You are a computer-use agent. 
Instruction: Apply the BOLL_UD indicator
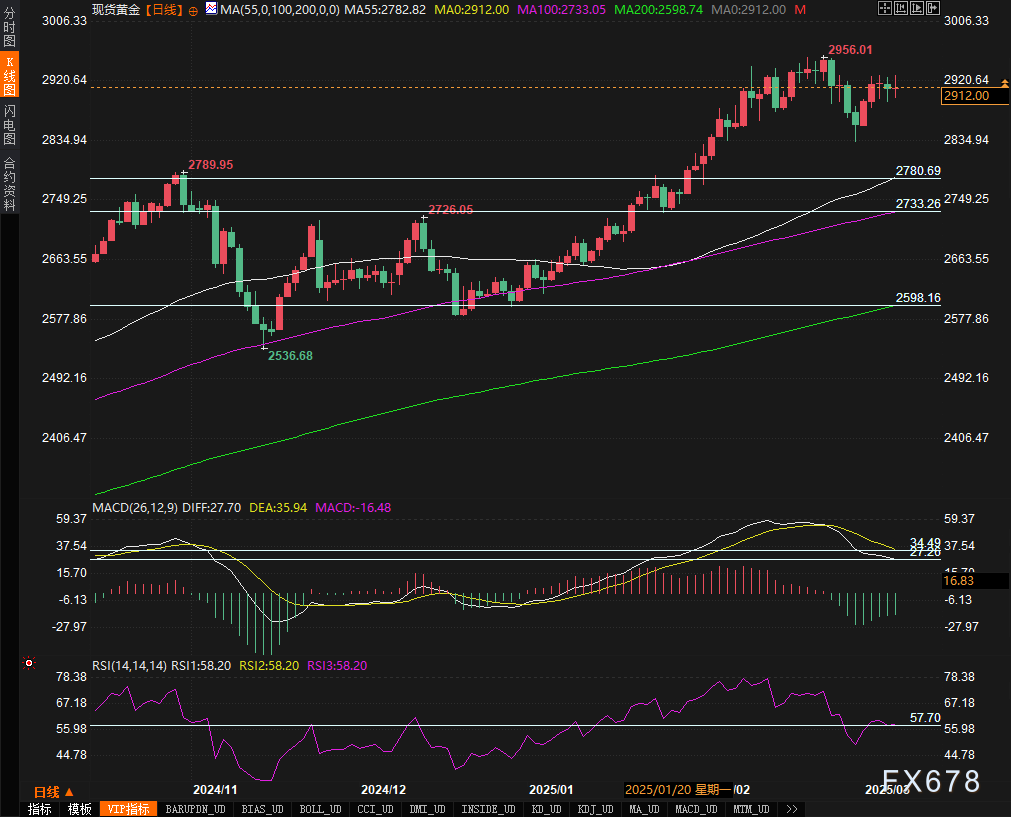tap(320, 809)
